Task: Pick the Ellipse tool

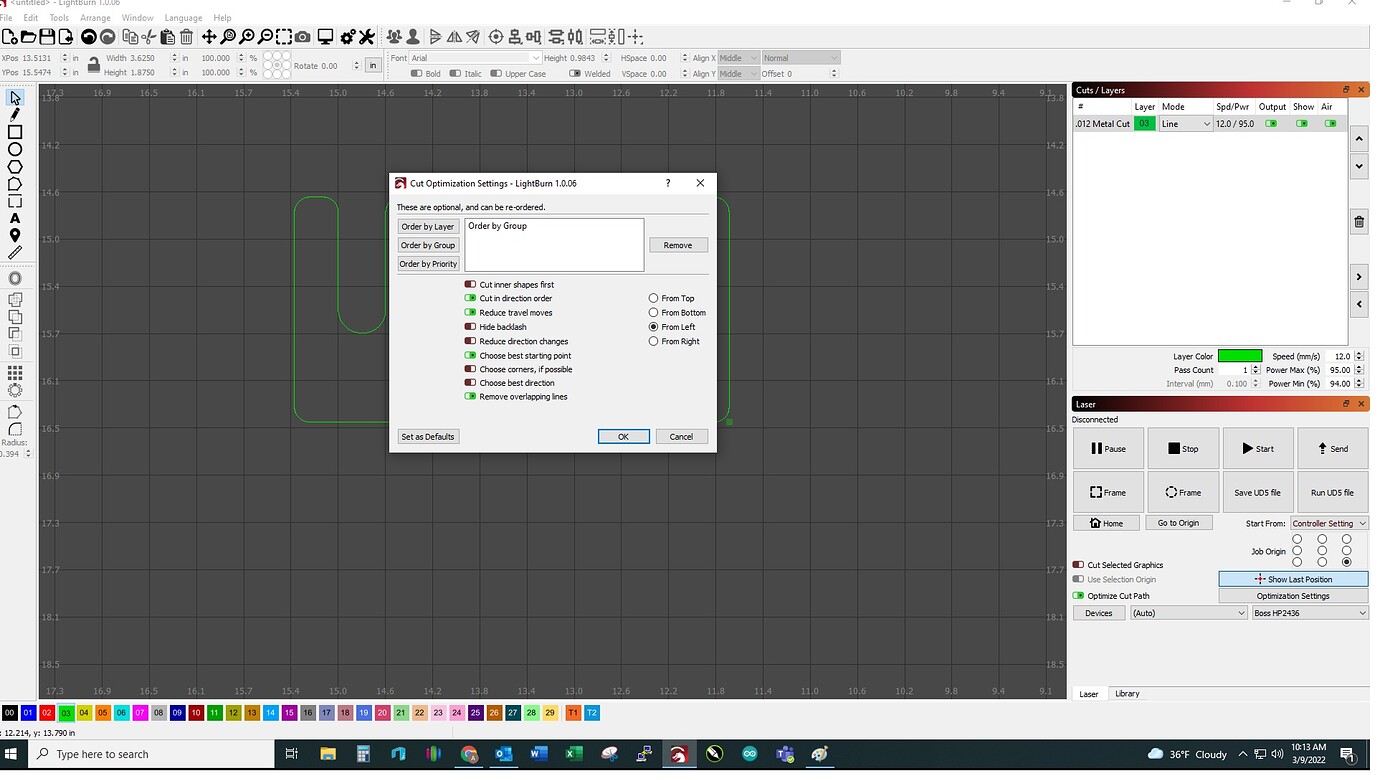Action: coord(14,148)
